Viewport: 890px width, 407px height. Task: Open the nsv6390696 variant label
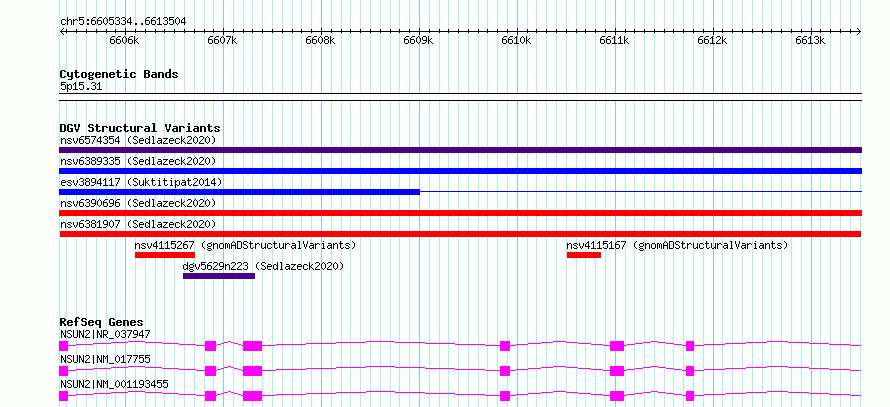138,203
